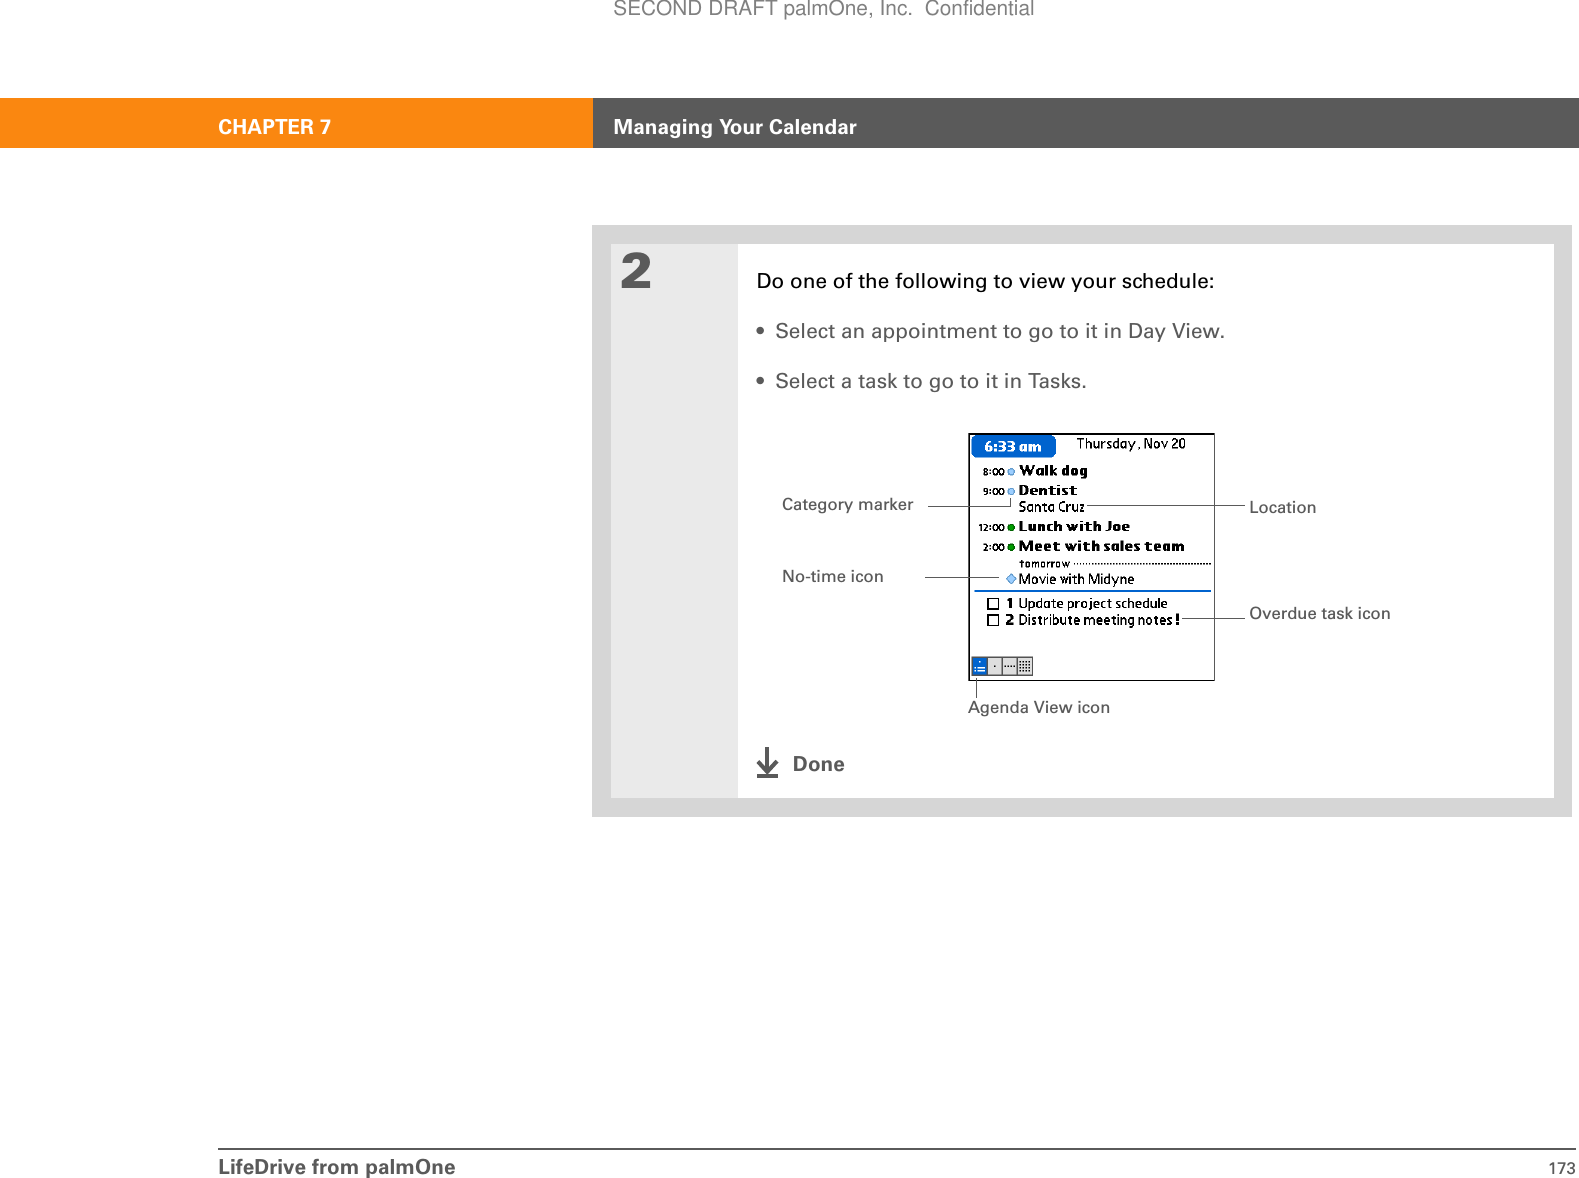Switch to Day View icon

tap(995, 666)
